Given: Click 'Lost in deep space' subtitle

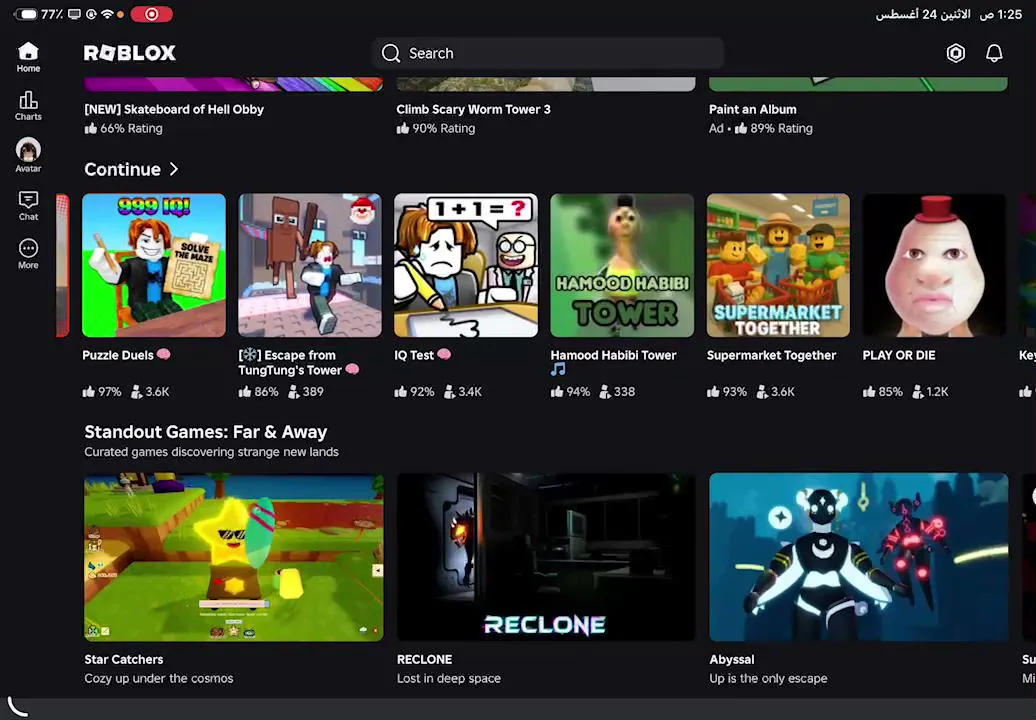Looking at the screenshot, I should pyautogui.click(x=449, y=678).
